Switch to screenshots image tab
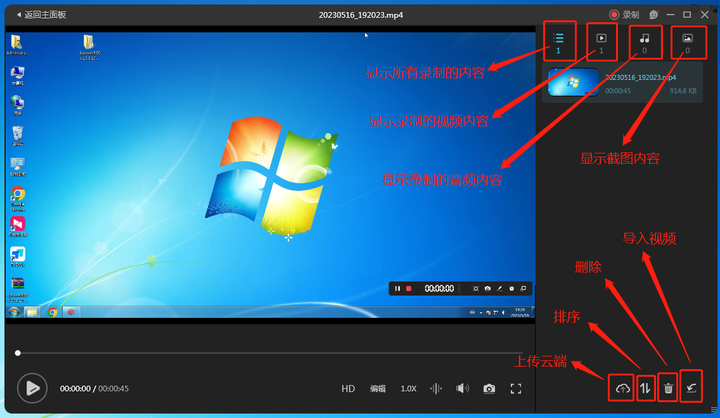The width and height of the screenshot is (720, 418). pos(687,43)
